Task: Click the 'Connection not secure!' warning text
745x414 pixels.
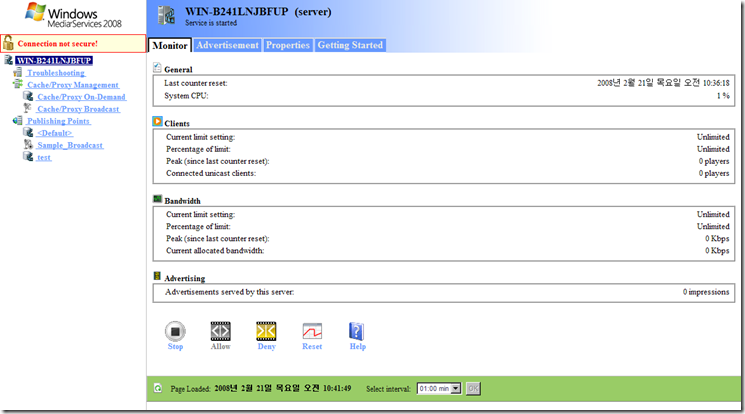Action: [x=57, y=43]
